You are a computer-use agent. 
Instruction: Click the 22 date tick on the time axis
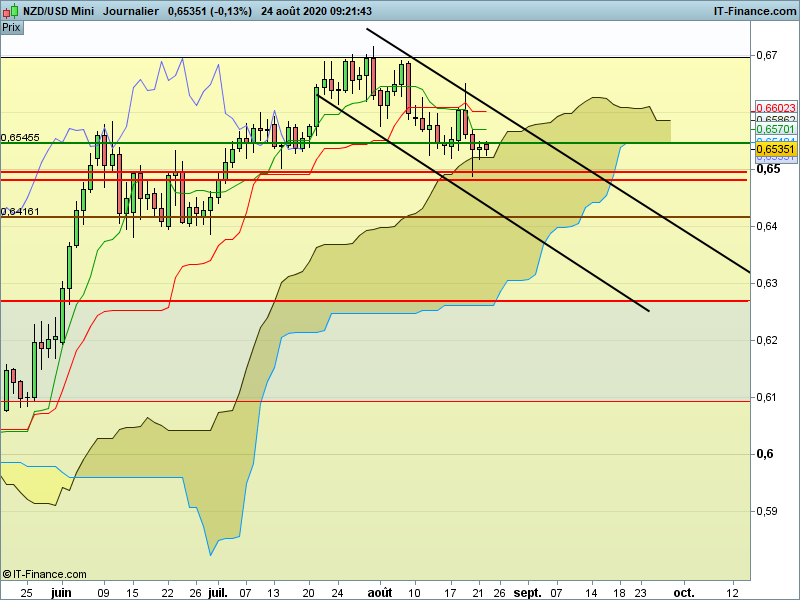point(167,593)
